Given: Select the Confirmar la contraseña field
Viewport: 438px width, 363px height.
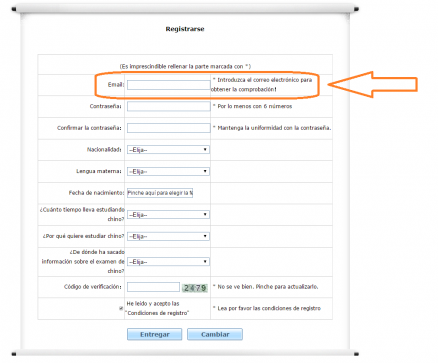Looking at the screenshot, I should tap(169, 128).
